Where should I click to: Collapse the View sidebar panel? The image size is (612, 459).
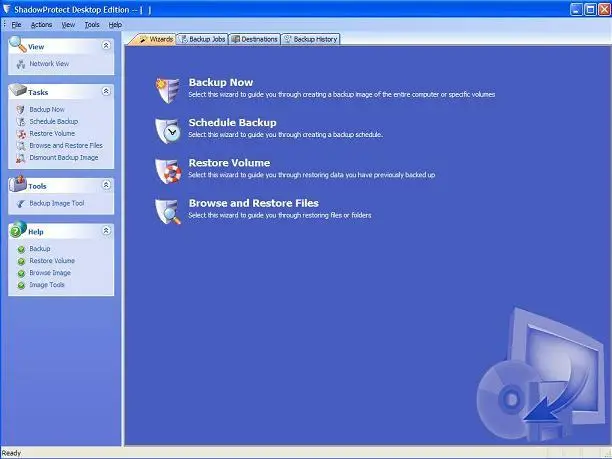[106, 45]
